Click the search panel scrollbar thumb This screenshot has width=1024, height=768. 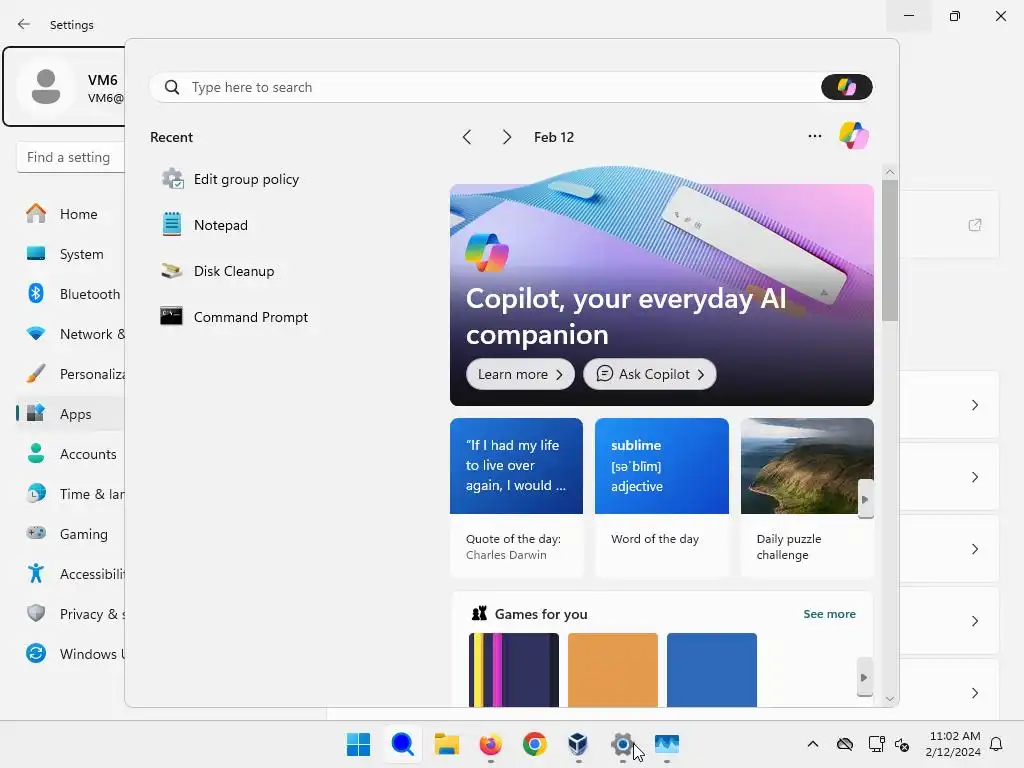889,249
